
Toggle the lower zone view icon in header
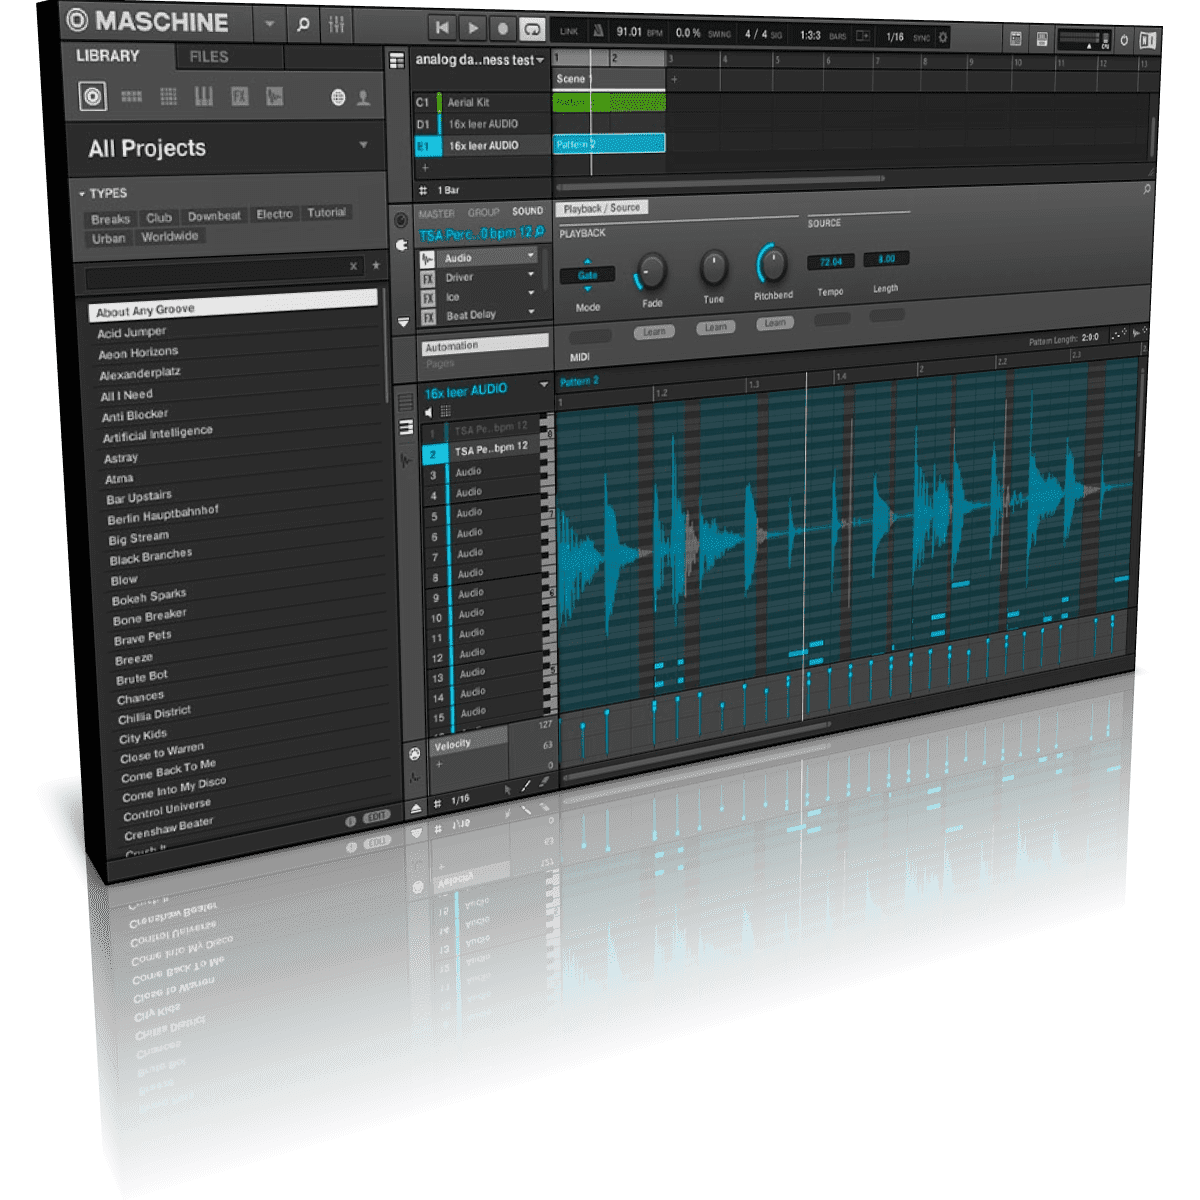click(1042, 39)
